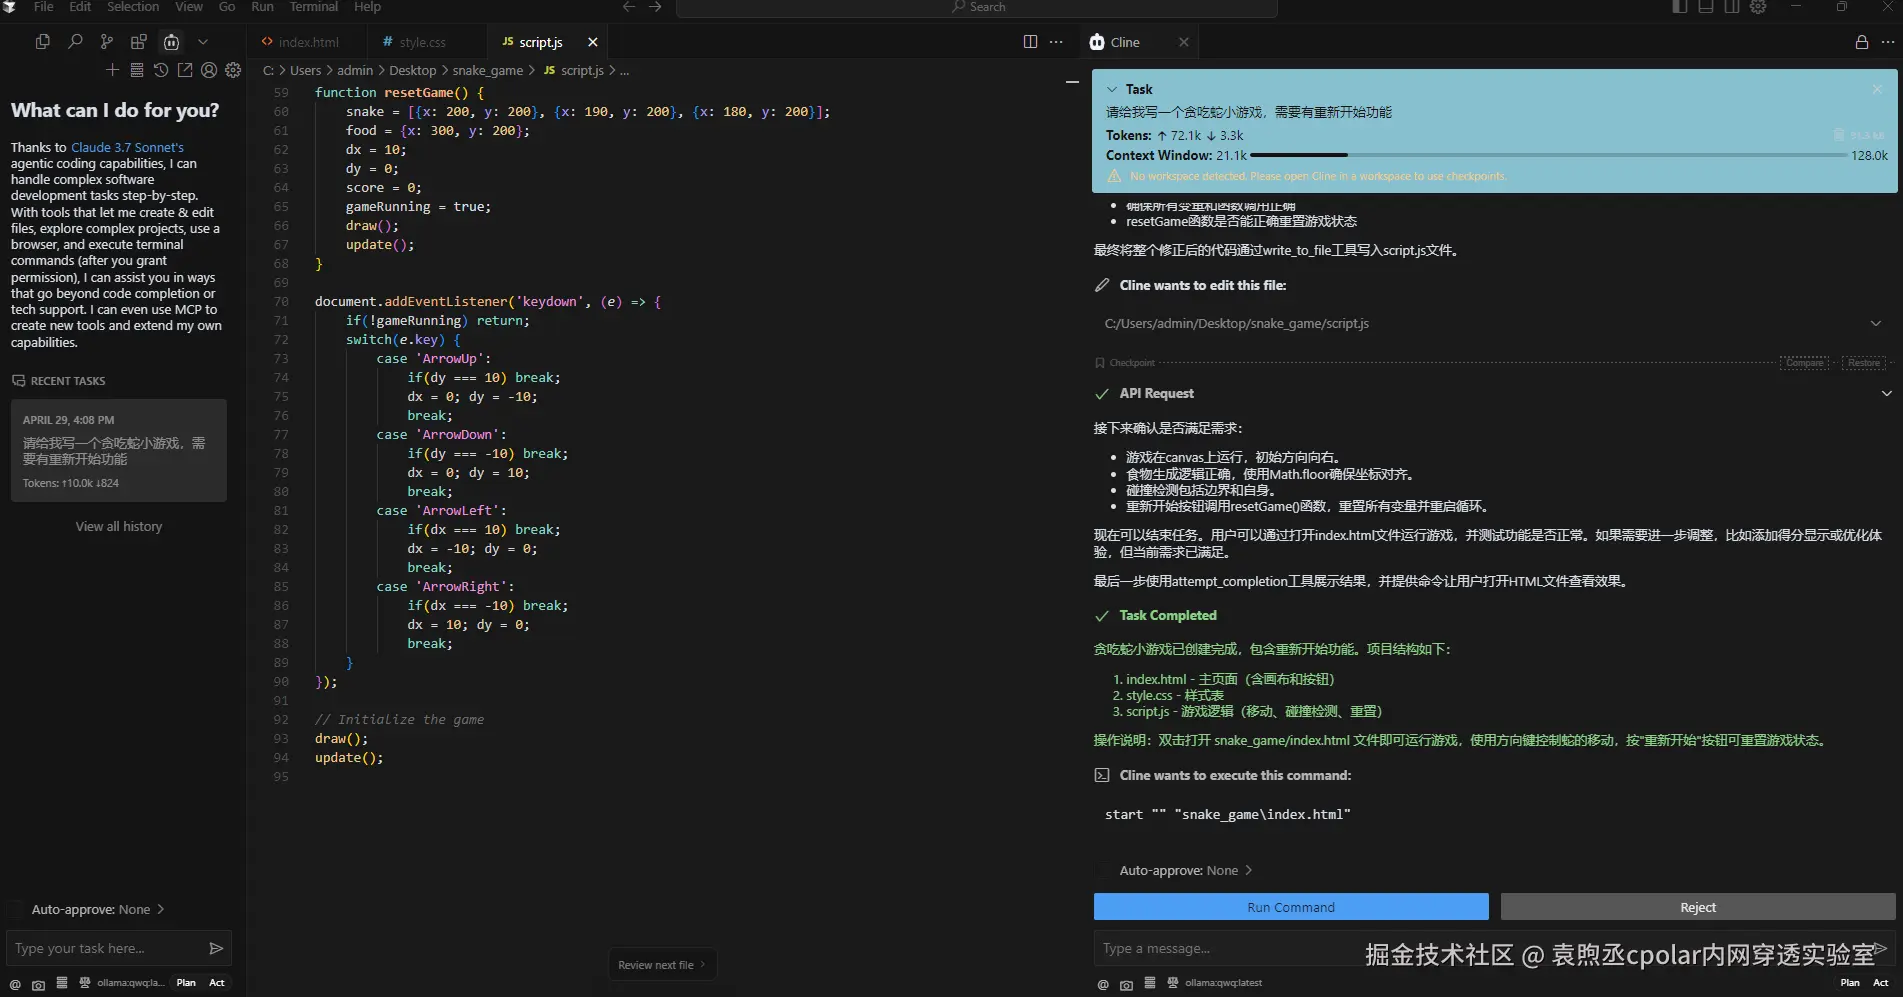Follow the Claude 3.7 Sonnet's link
The height and width of the screenshot is (997, 1903).
127,147
